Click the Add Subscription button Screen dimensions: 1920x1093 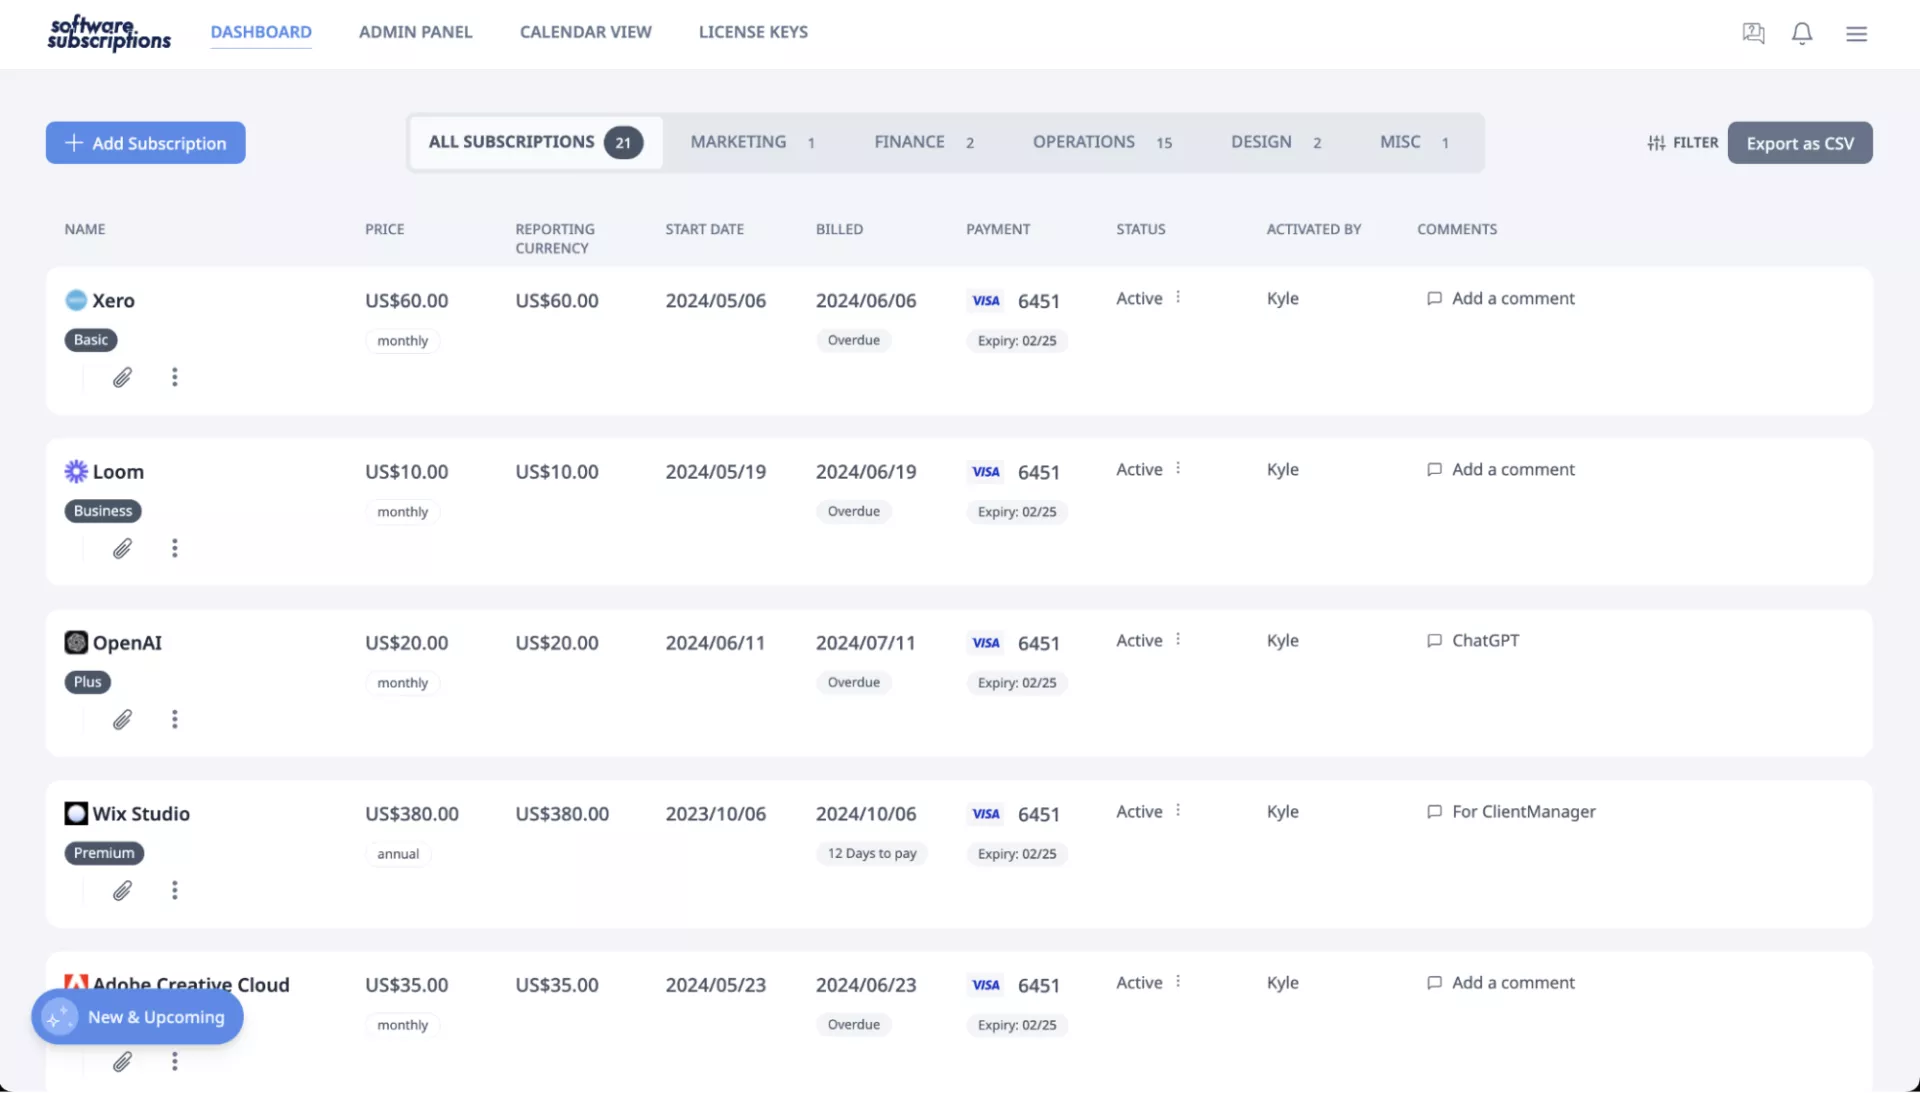pyautogui.click(x=145, y=143)
